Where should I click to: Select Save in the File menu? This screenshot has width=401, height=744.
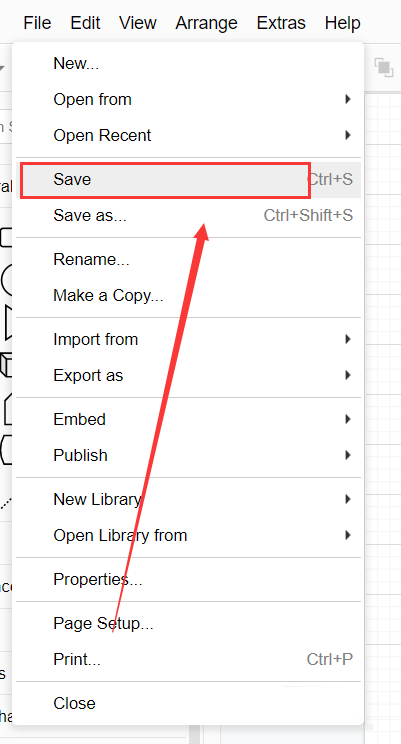(188, 180)
